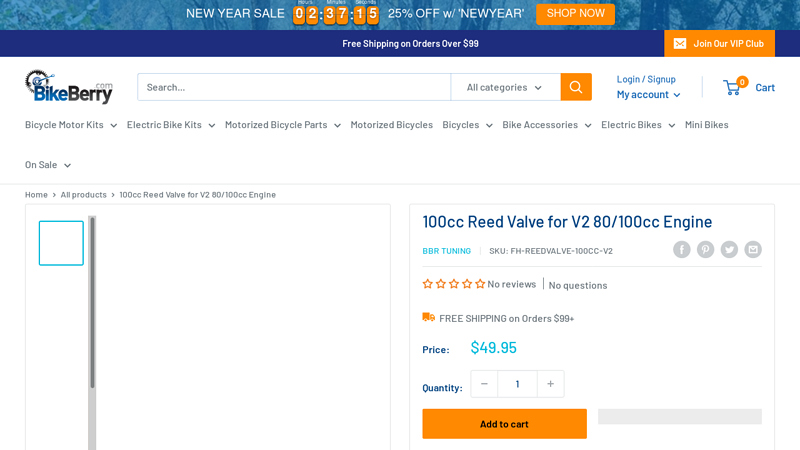The height and width of the screenshot is (450, 800).
Task: Click the quantity value field
Action: pos(517,384)
